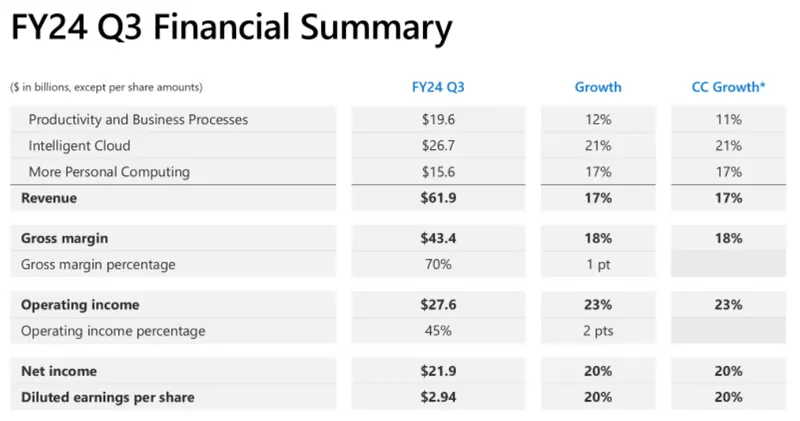Viewport: 800px width, 421px height.
Task: Select the $61.9 revenue value
Action: [438, 198]
